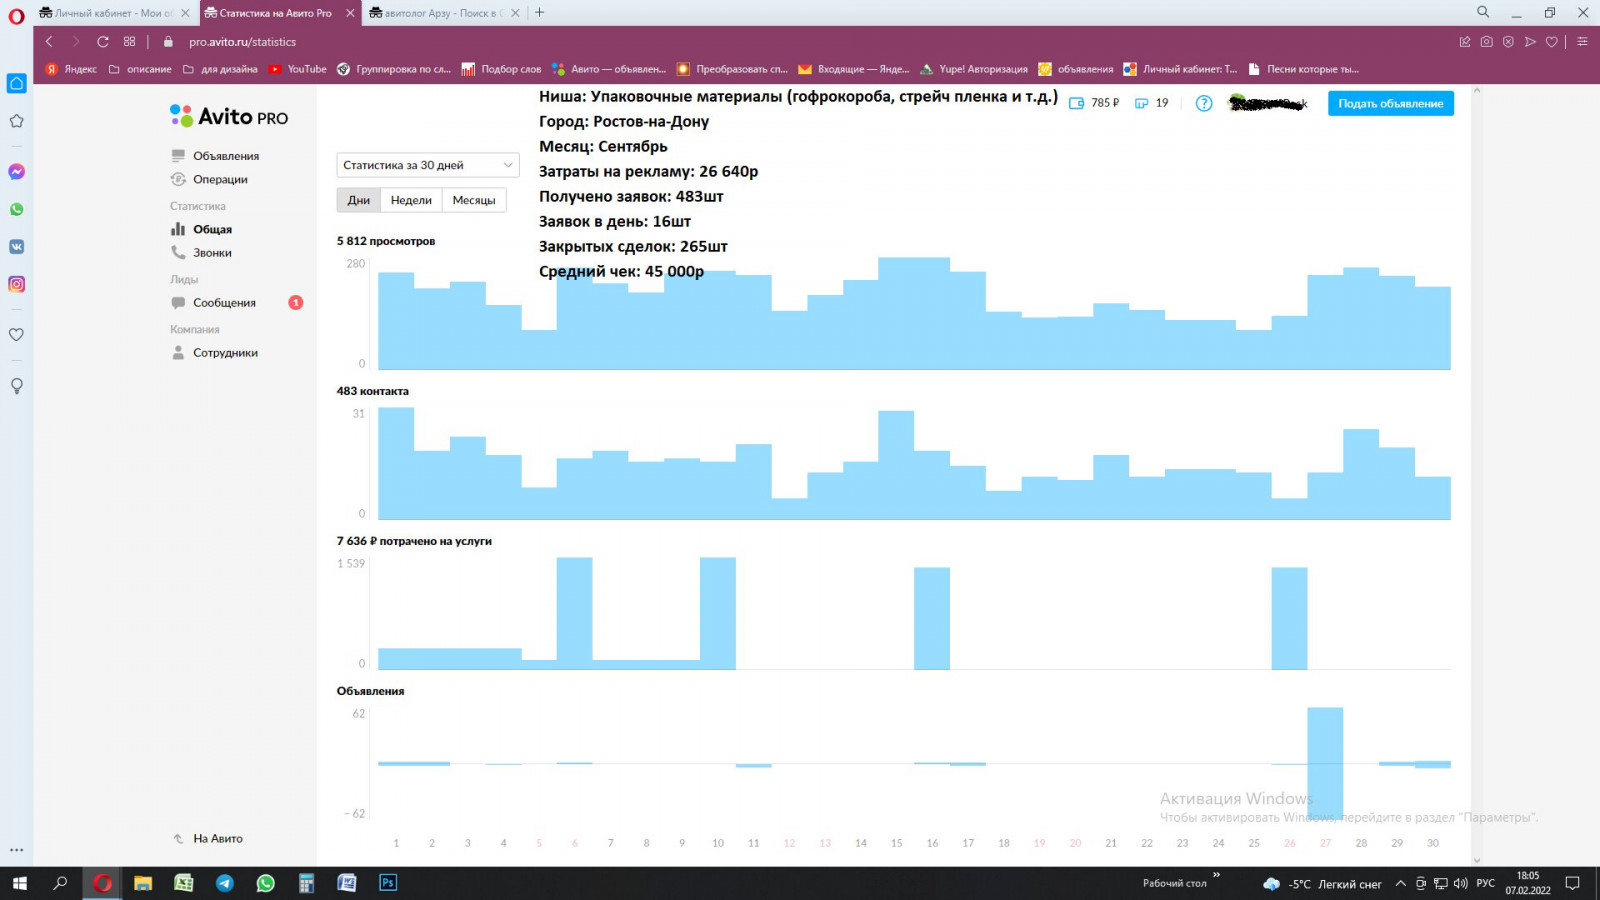This screenshot has height=900, width=1600.
Task: Open the Яндекс bookmark
Action: pos(72,69)
